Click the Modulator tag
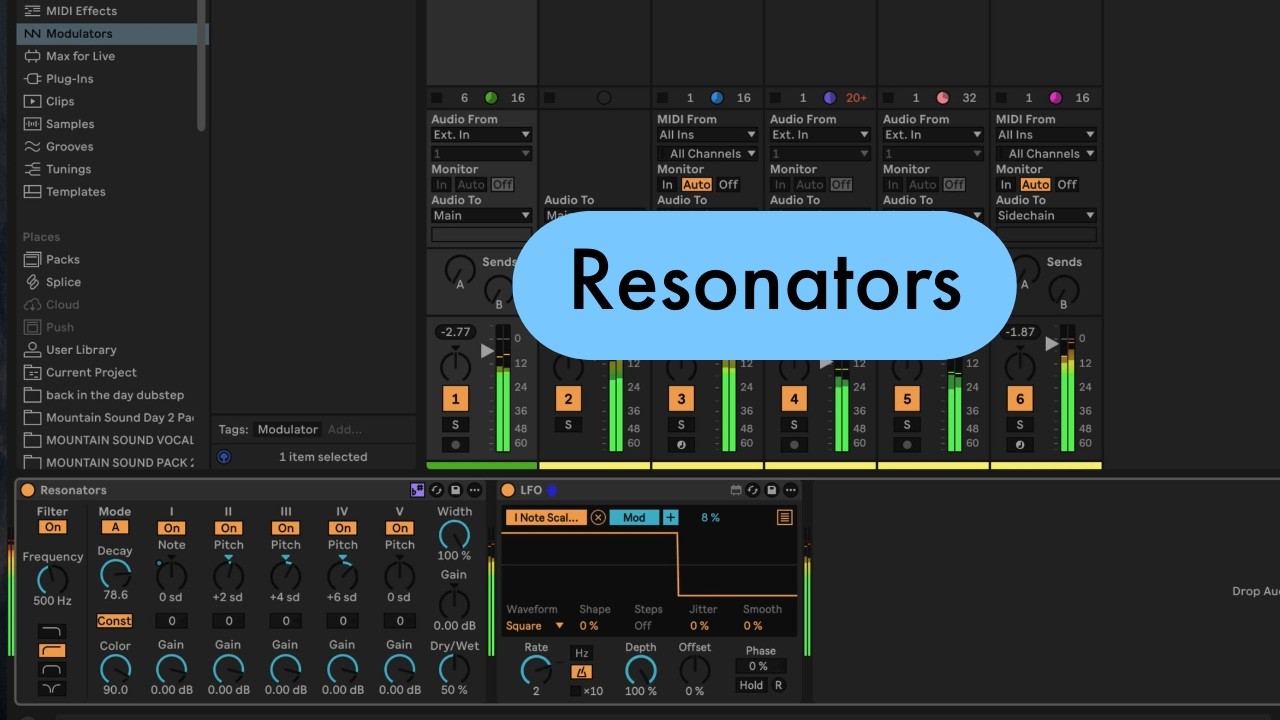Viewport: 1280px width, 720px height. click(x=288, y=429)
